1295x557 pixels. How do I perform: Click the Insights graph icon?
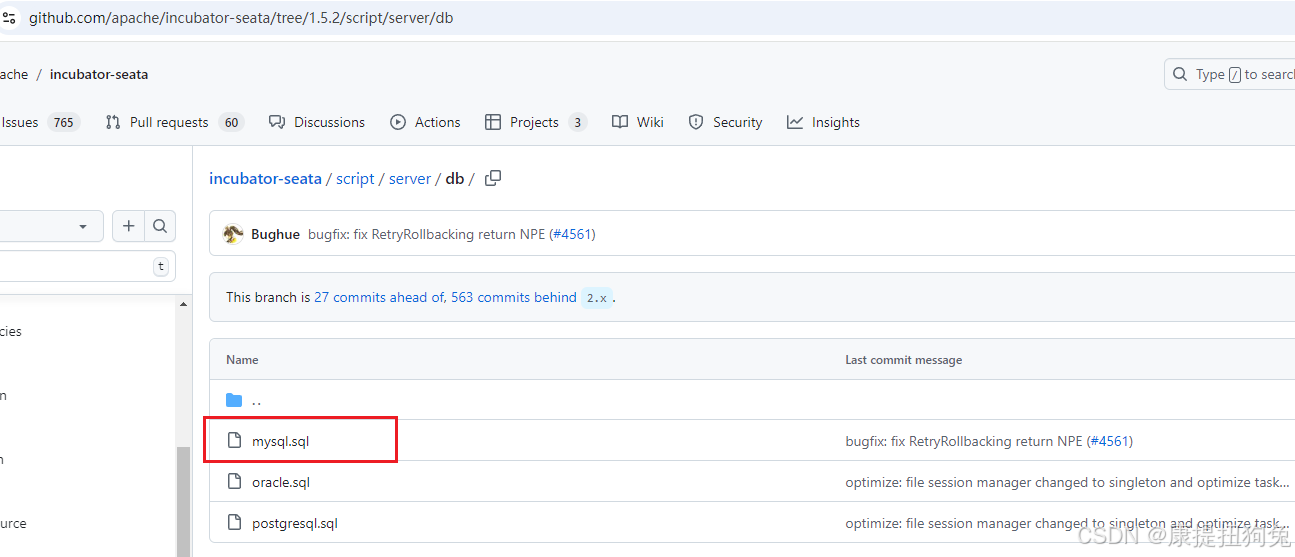[x=795, y=122]
